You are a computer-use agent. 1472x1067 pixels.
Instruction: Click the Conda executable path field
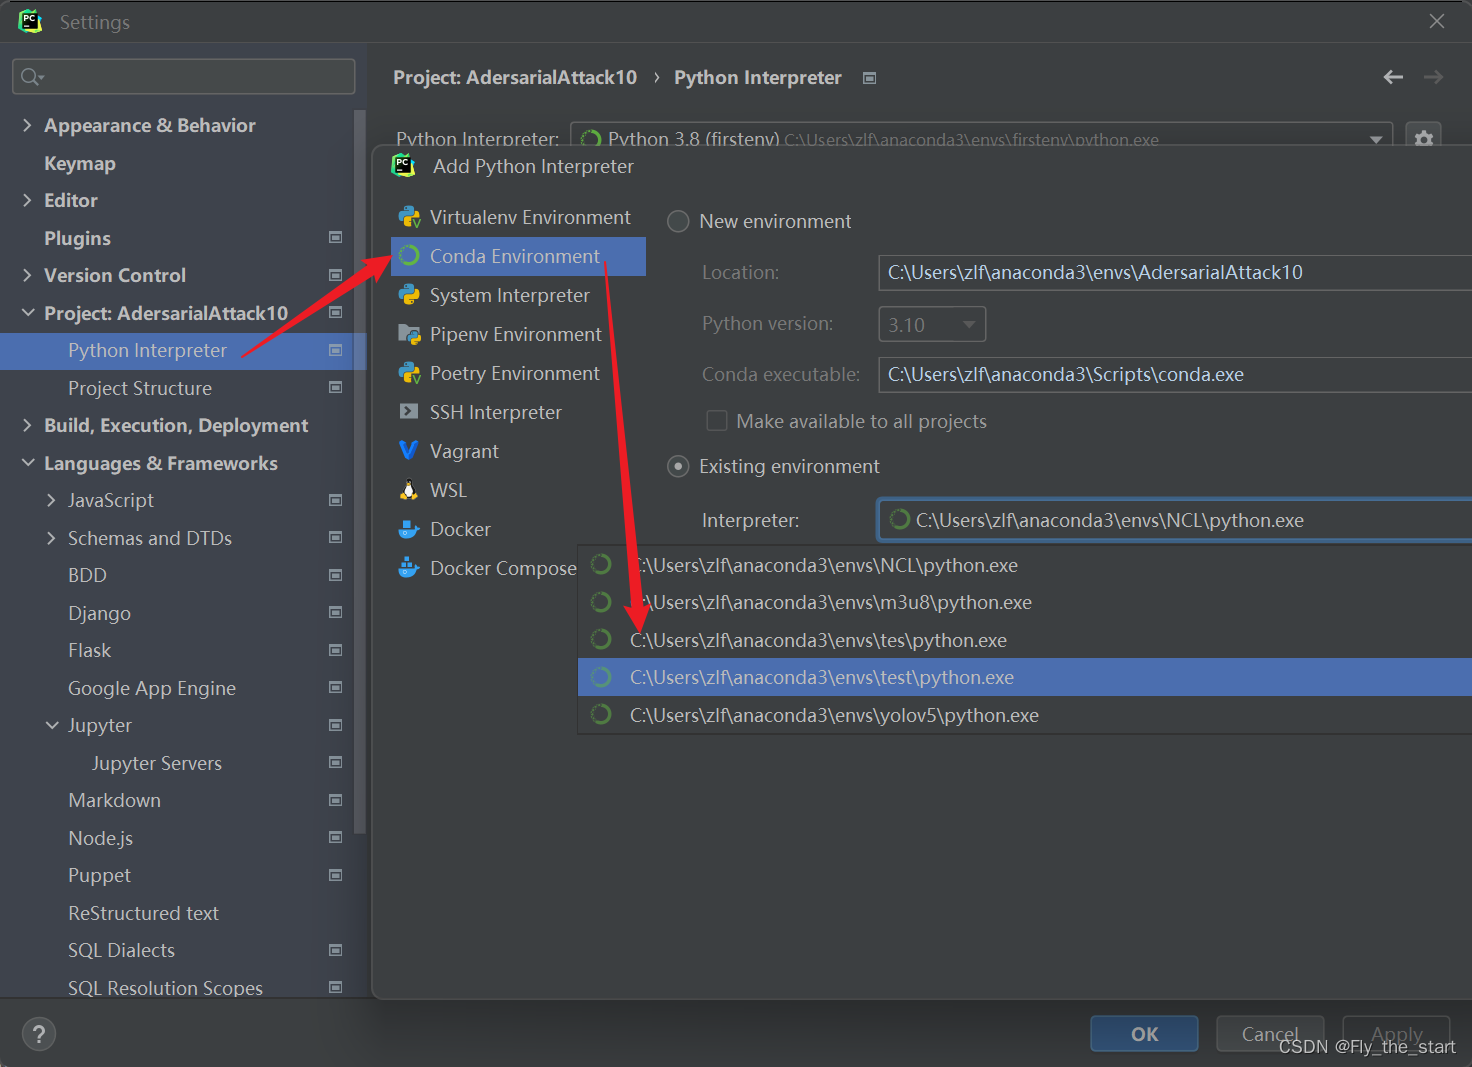1175,374
